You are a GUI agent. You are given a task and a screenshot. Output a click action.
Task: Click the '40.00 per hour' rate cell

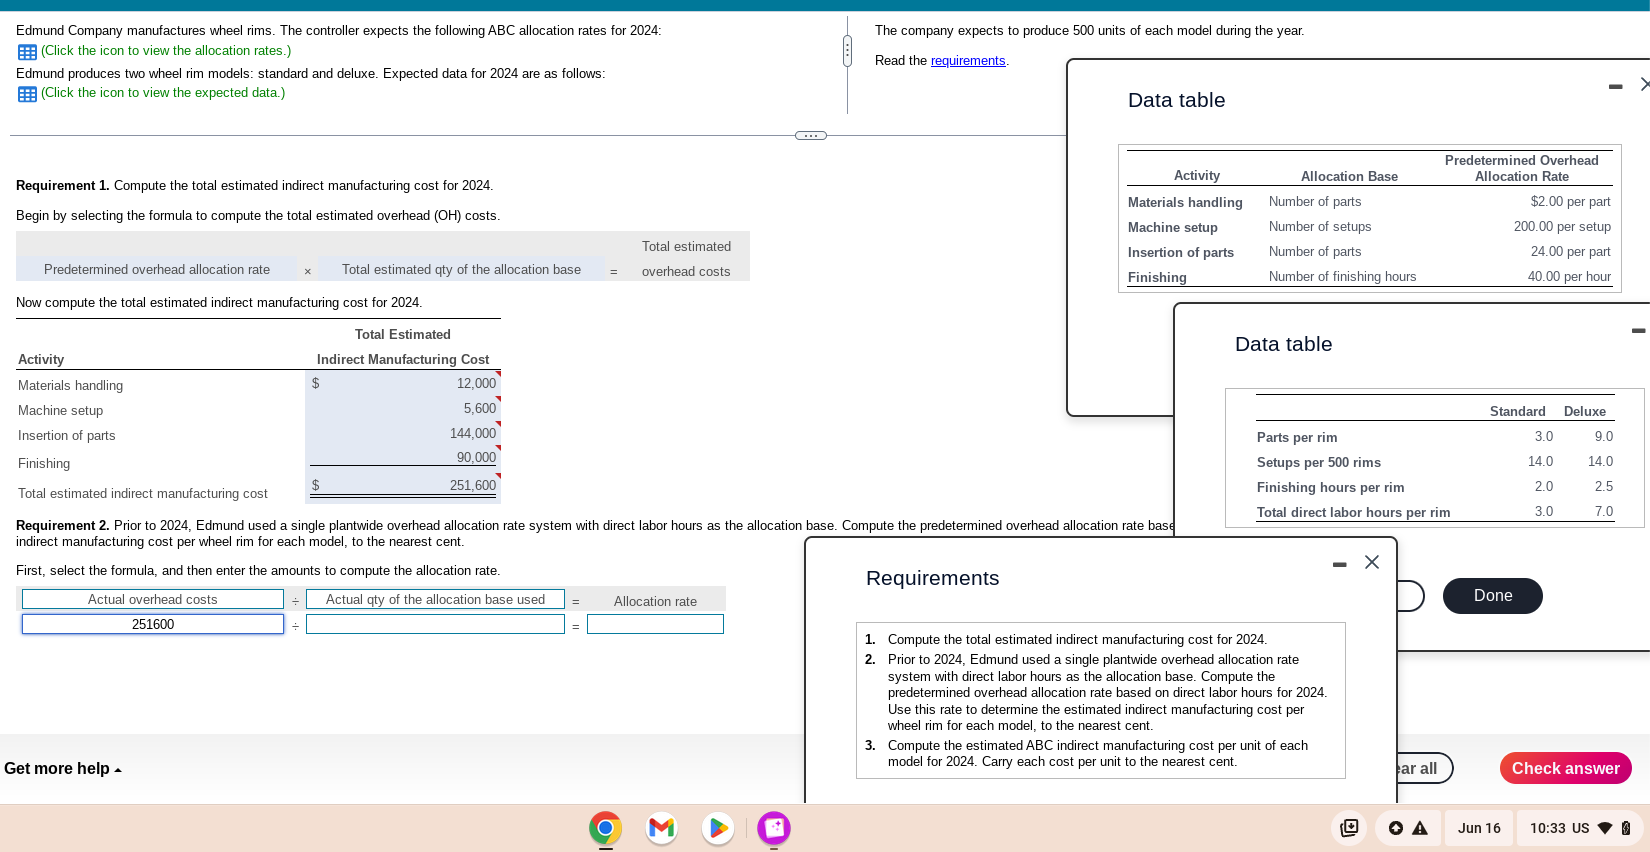point(1569,277)
